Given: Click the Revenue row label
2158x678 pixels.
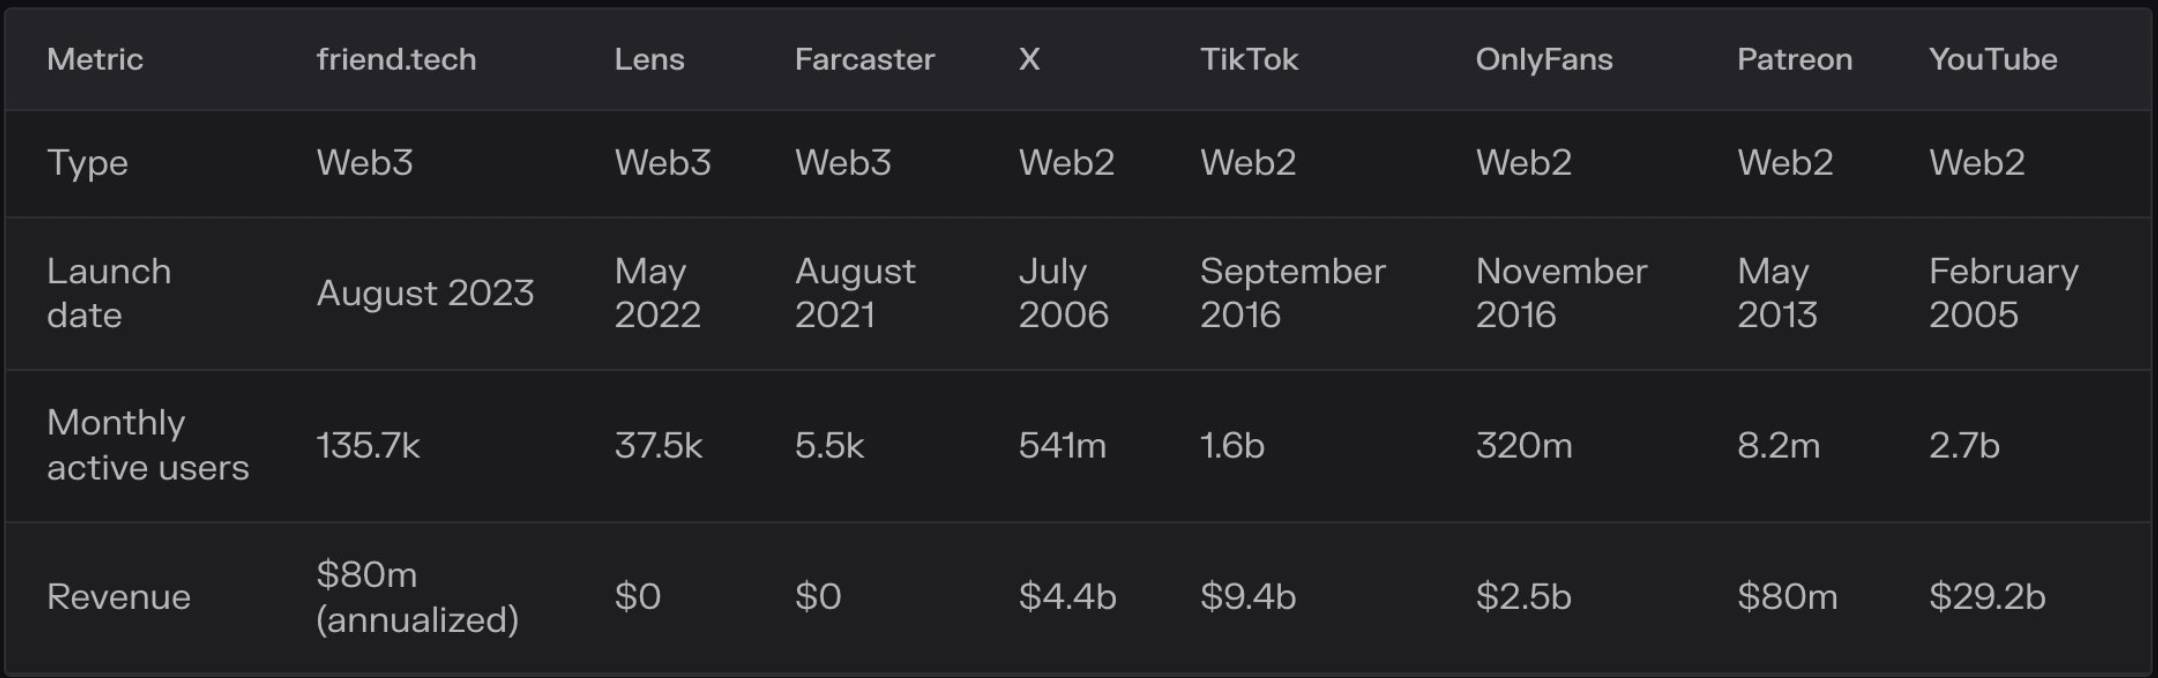Looking at the screenshot, I should [x=118, y=597].
